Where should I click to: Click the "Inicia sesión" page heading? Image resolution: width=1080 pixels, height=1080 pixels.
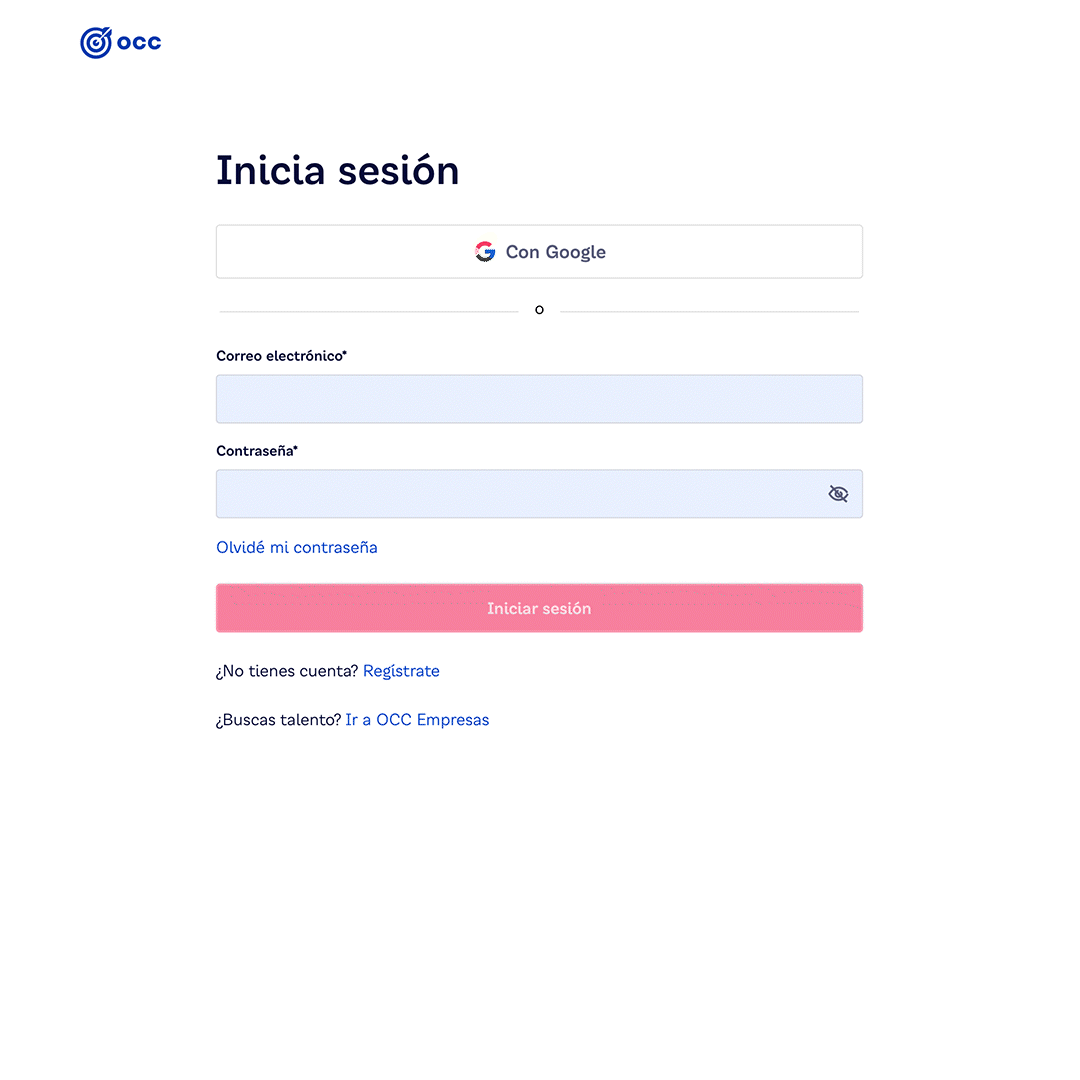click(337, 170)
